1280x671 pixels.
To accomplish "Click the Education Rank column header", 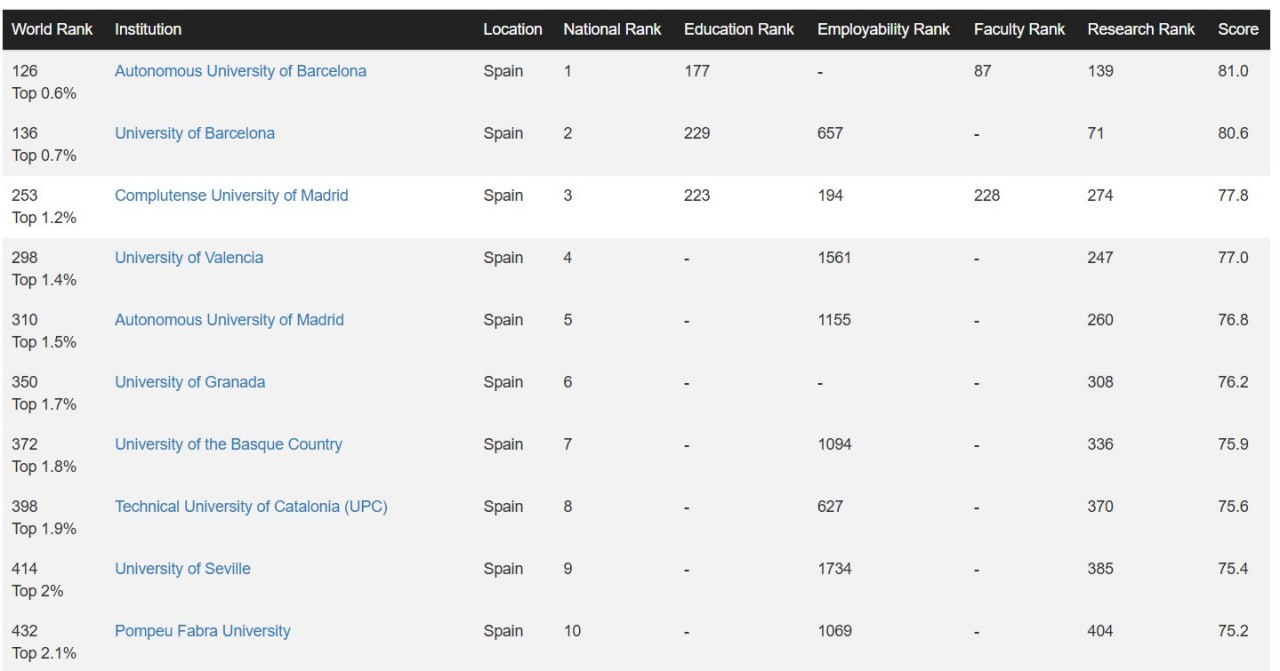I will 739,29.
